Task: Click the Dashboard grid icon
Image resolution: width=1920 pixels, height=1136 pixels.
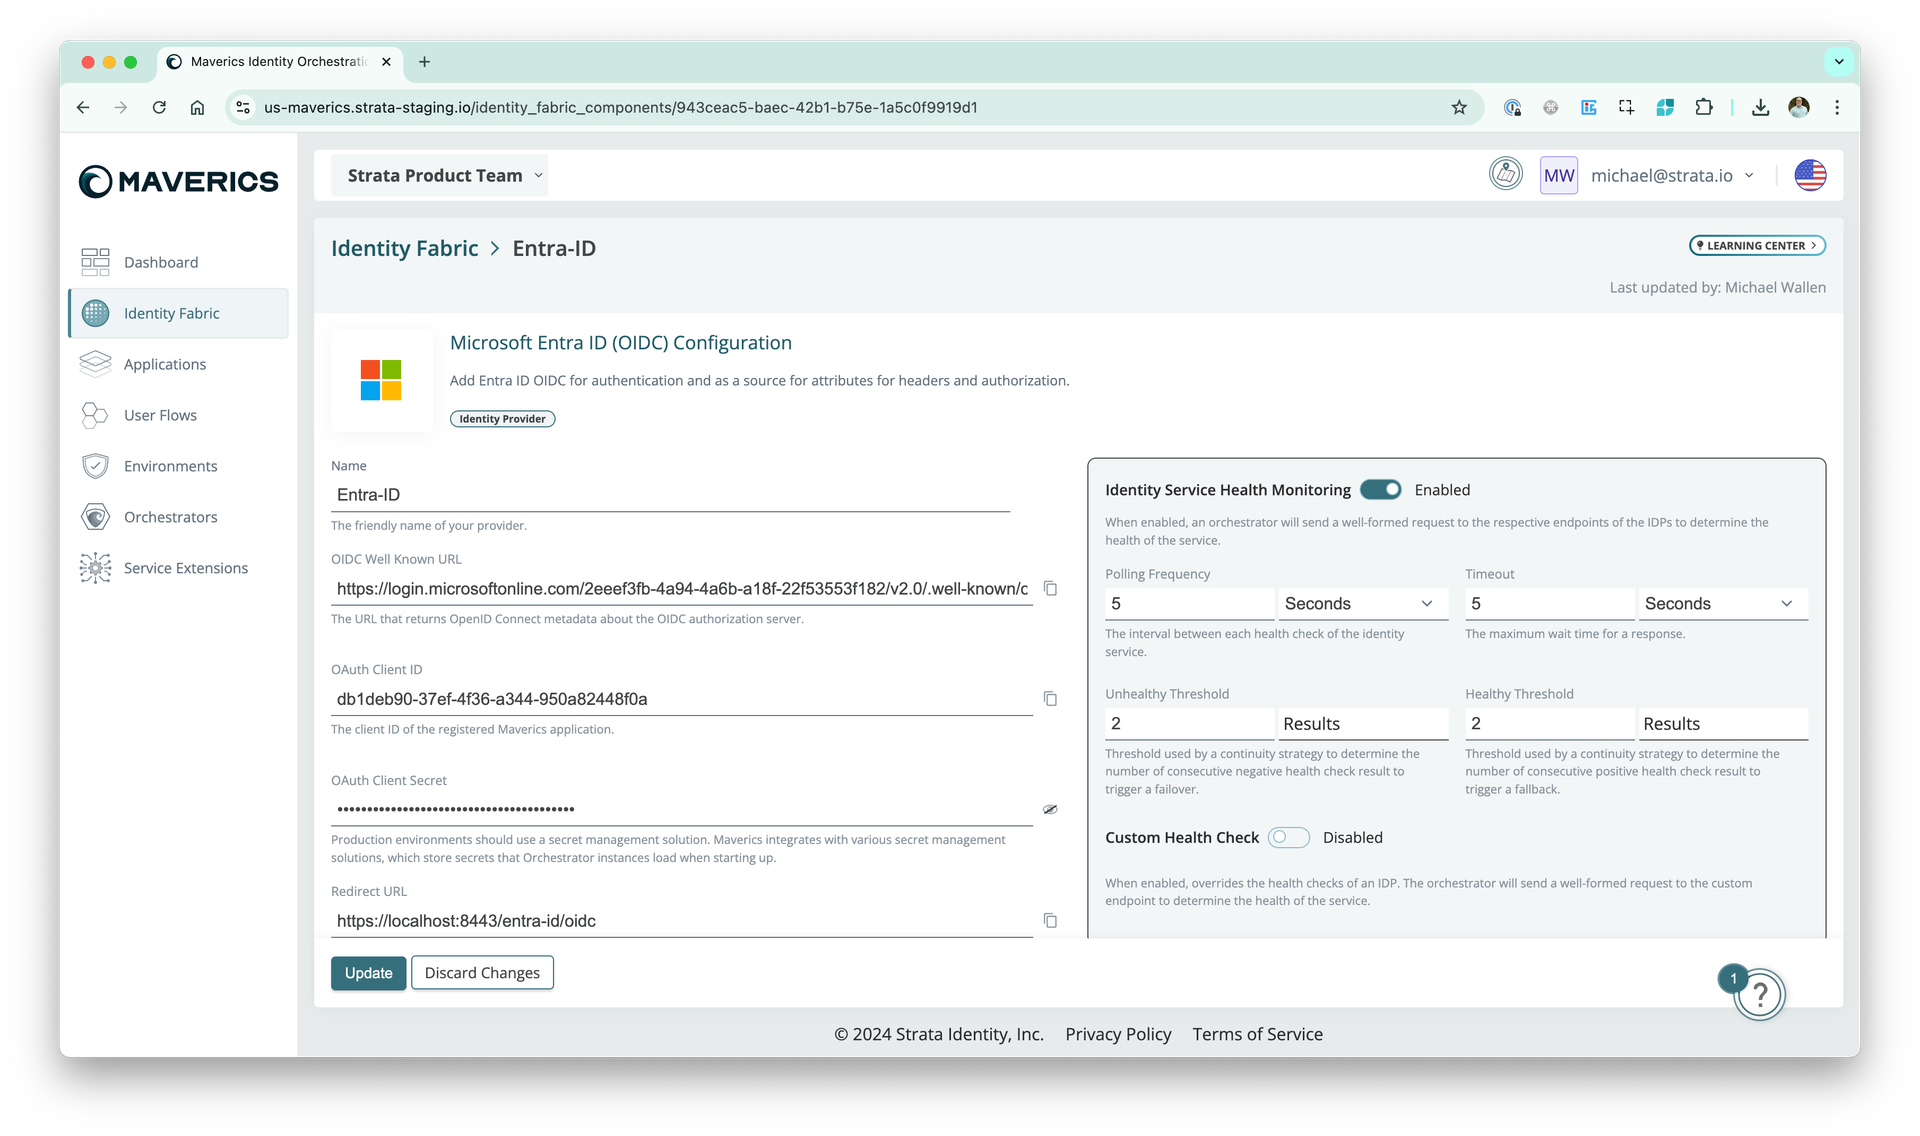Action: point(95,262)
